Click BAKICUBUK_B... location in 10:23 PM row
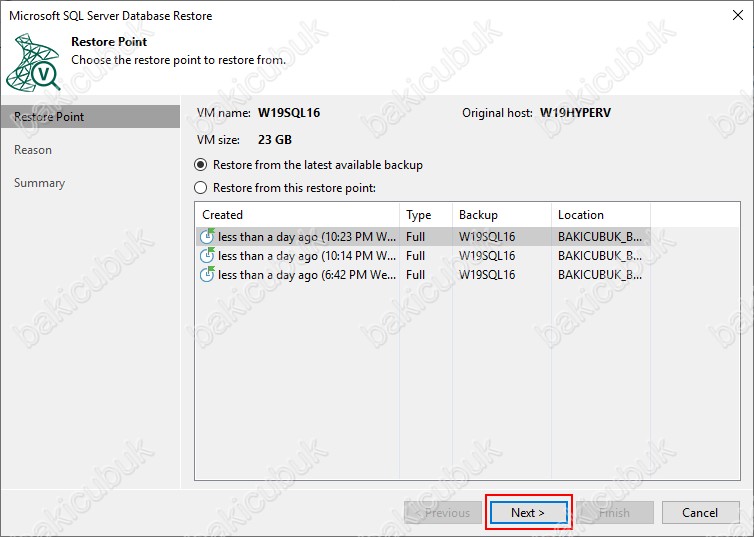Viewport: 754px width, 537px height. click(600, 237)
